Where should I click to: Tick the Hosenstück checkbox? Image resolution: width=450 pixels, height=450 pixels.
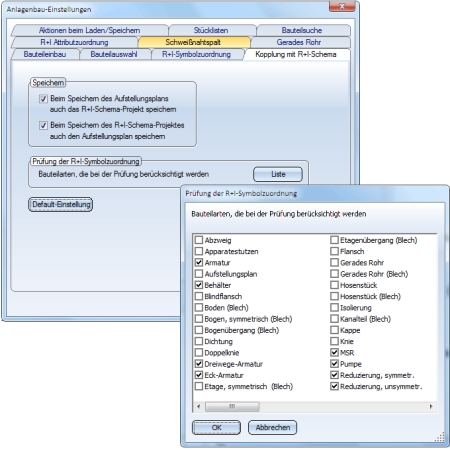point(334,285)
